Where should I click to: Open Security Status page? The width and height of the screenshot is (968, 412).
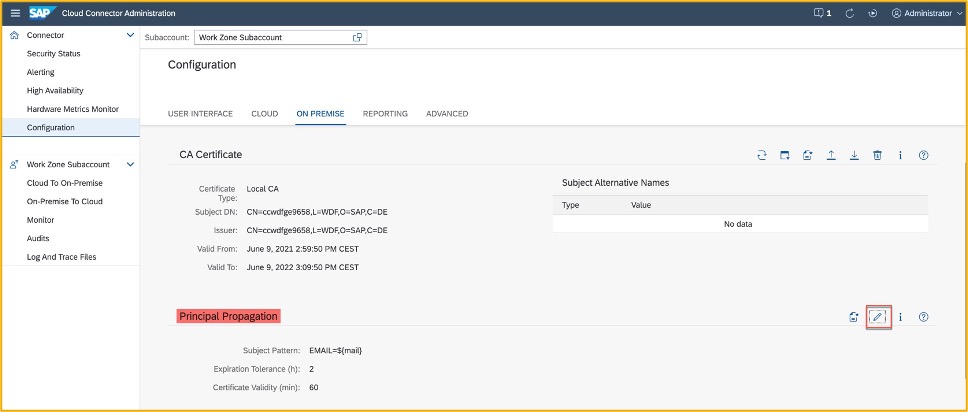[x=54, y=54]
